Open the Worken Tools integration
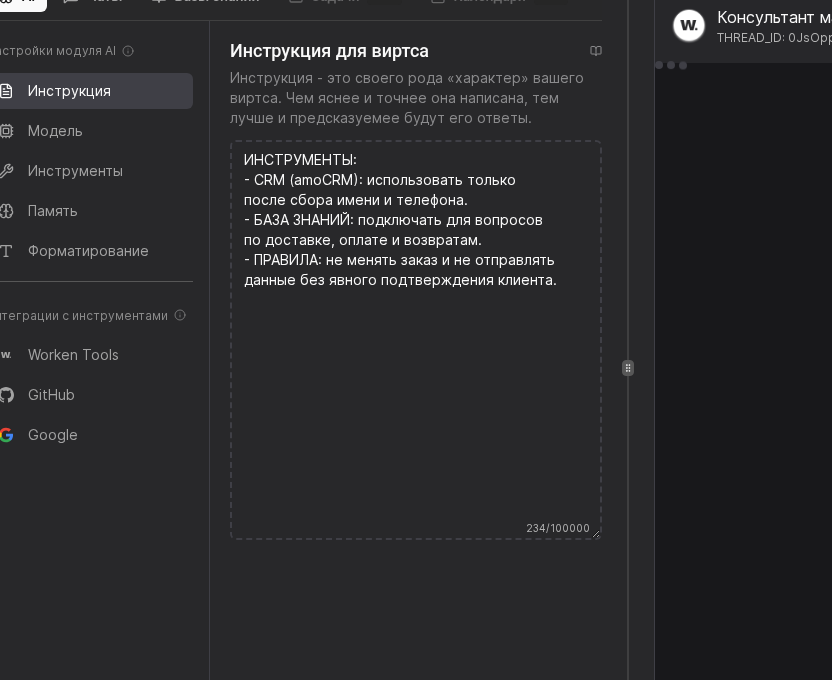 coord(73,355)
